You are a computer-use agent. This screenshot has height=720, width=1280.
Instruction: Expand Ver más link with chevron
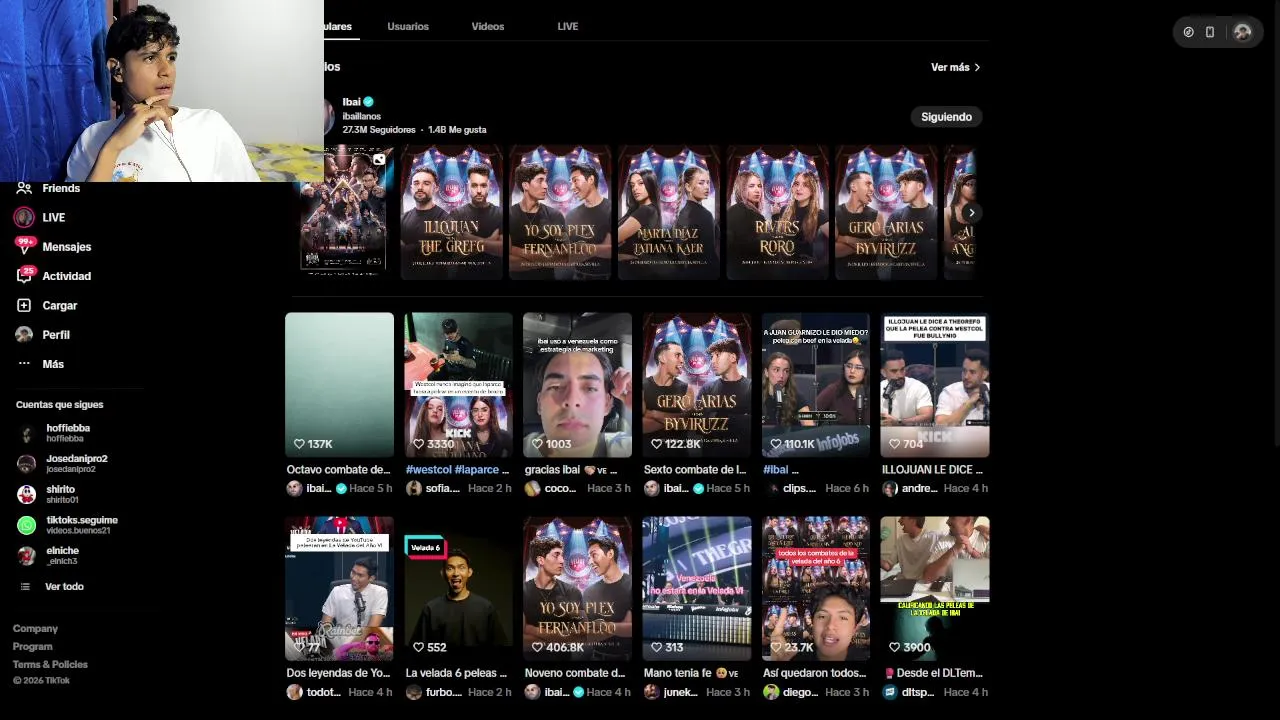point(956,67)
